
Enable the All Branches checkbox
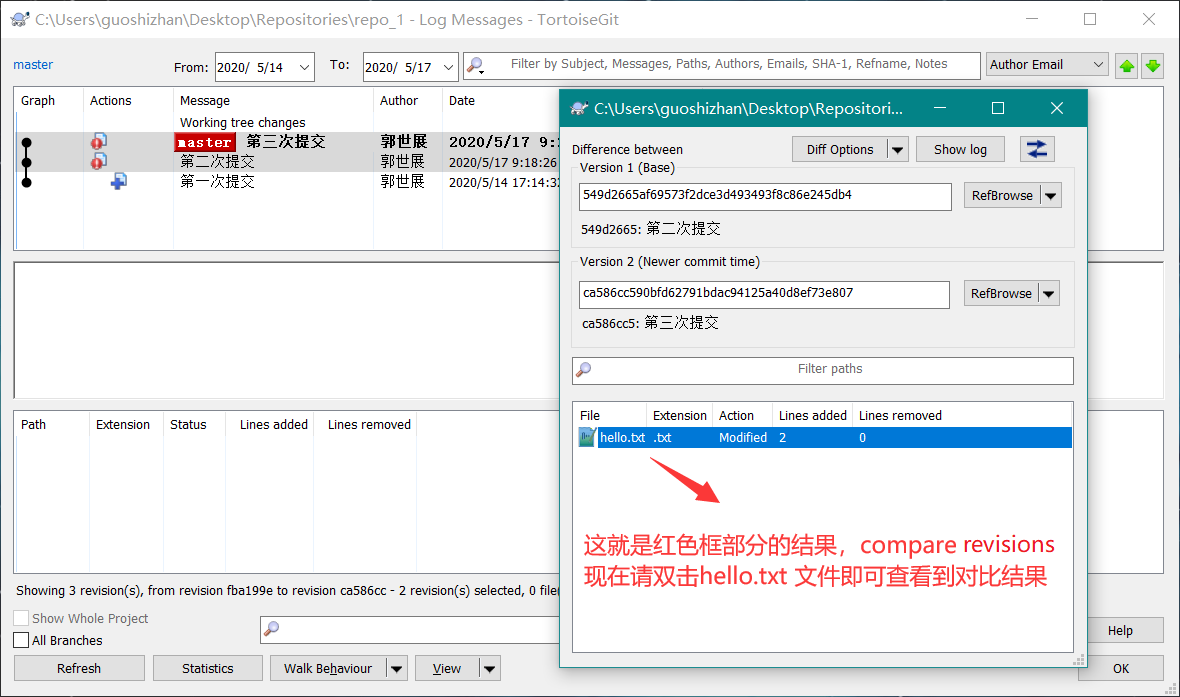[21, 640]
